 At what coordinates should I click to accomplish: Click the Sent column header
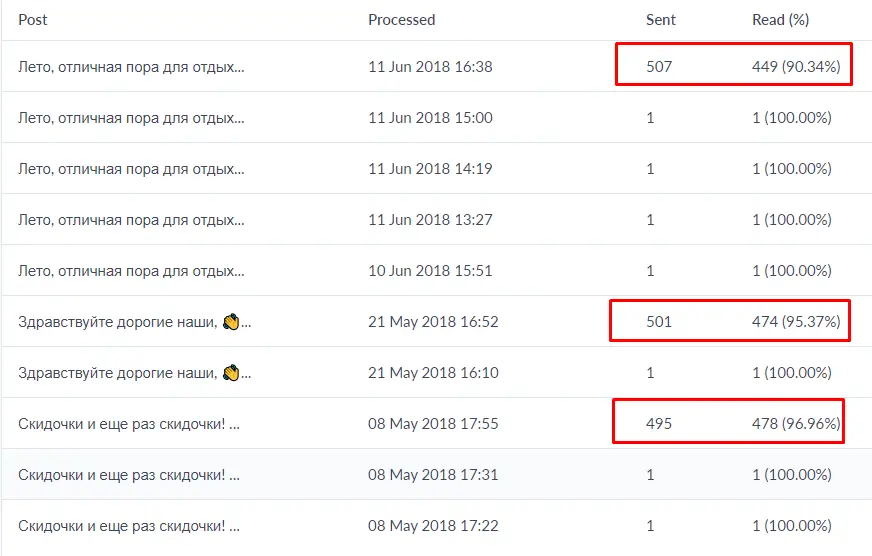[661, 20]
